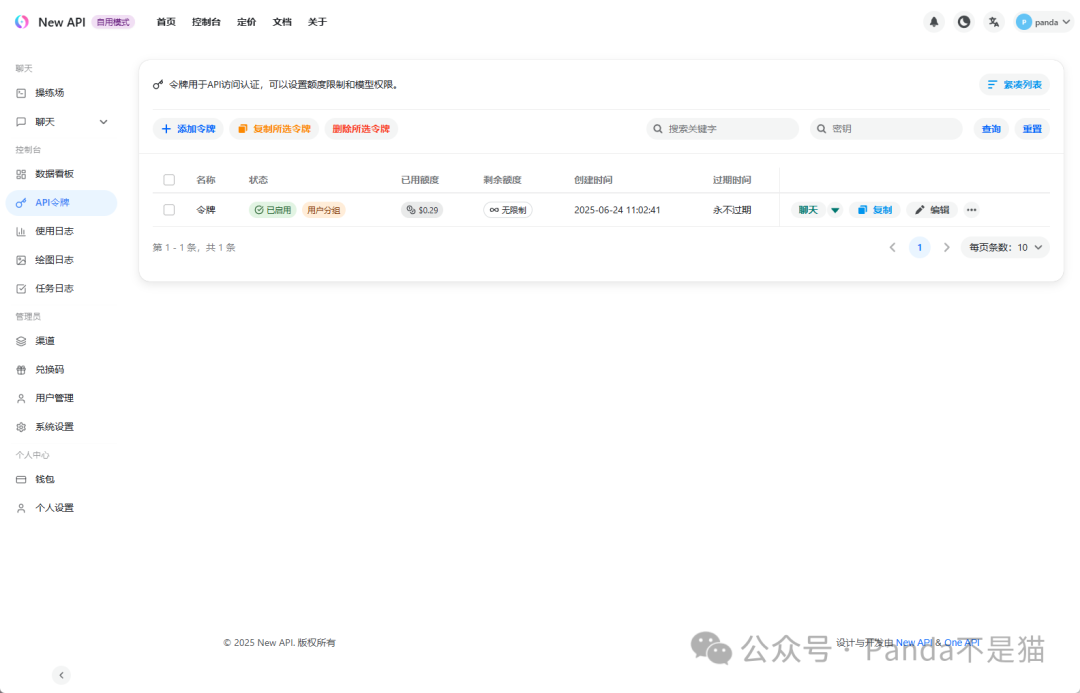Focus the 搜索关键字 search field

click(x=723, y=129)
